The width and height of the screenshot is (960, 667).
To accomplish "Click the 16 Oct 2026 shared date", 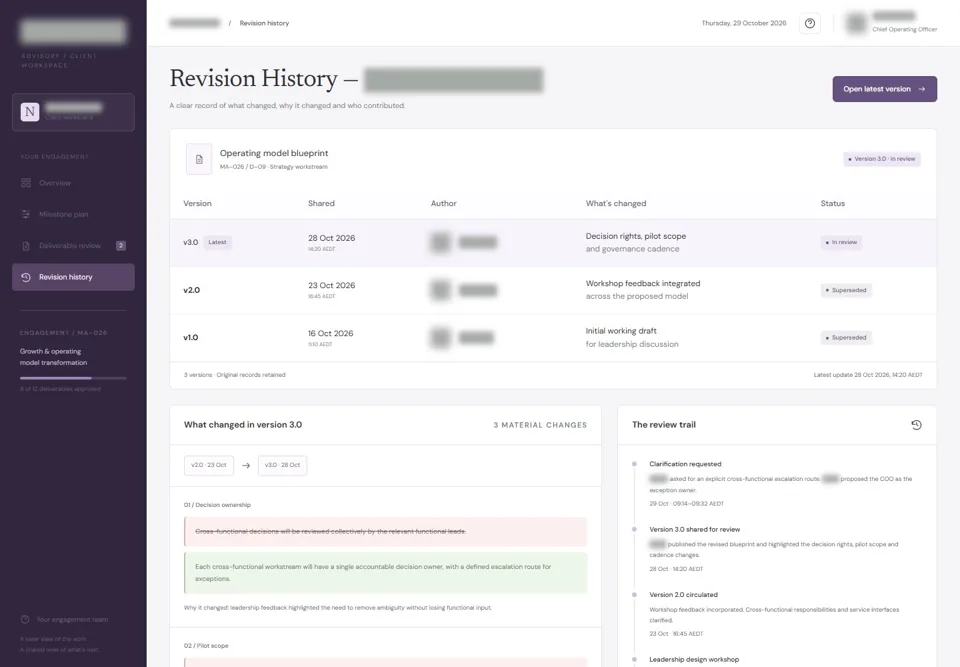I will tap(331, 333).
